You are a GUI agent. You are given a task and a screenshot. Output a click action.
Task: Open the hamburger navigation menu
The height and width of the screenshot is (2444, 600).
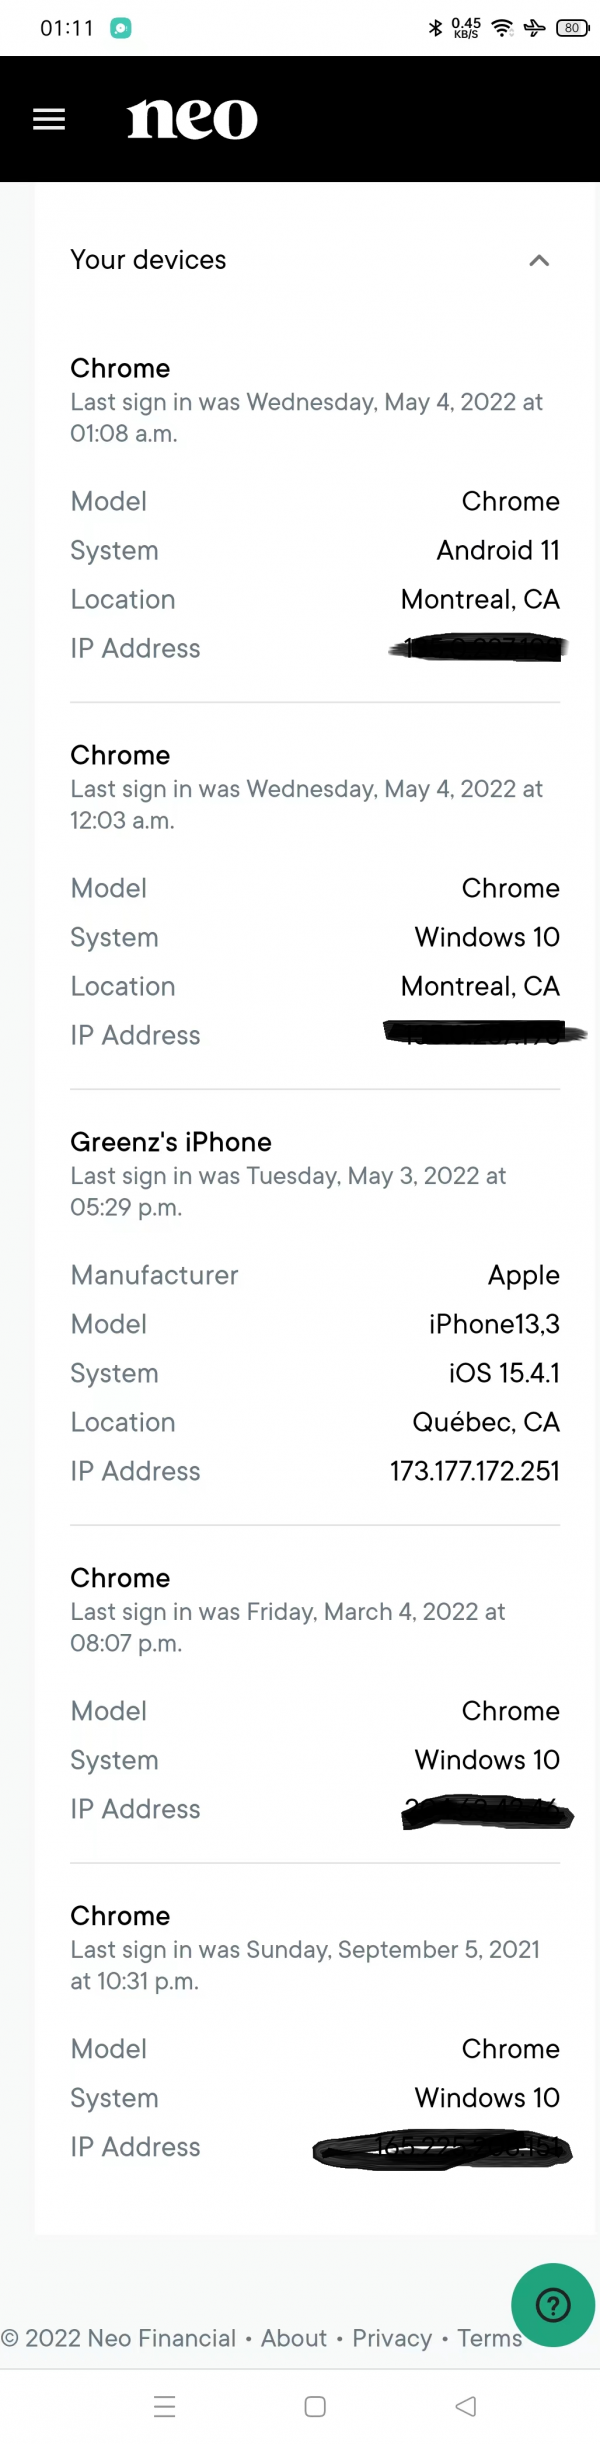(49, 120)
